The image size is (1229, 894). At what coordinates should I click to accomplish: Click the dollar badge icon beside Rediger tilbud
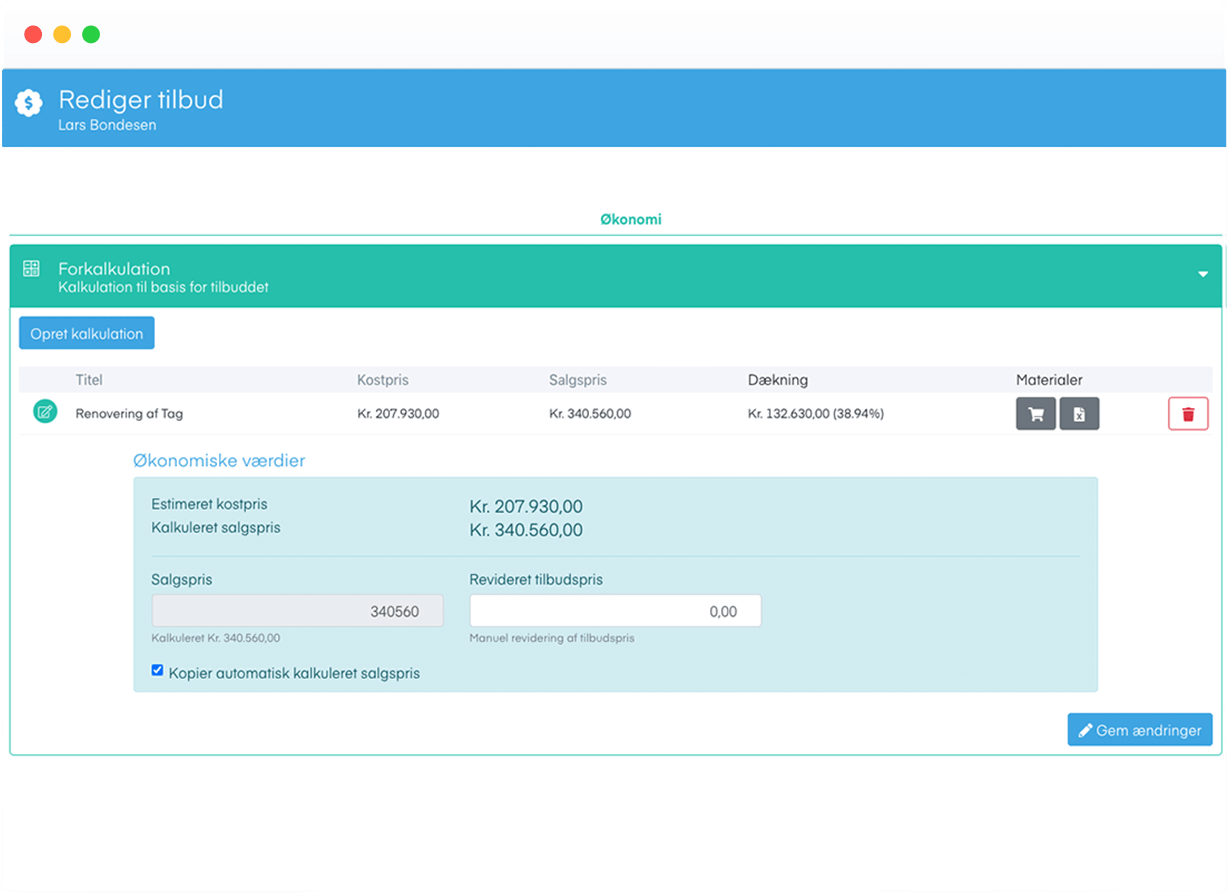click(x=29, y=102)
